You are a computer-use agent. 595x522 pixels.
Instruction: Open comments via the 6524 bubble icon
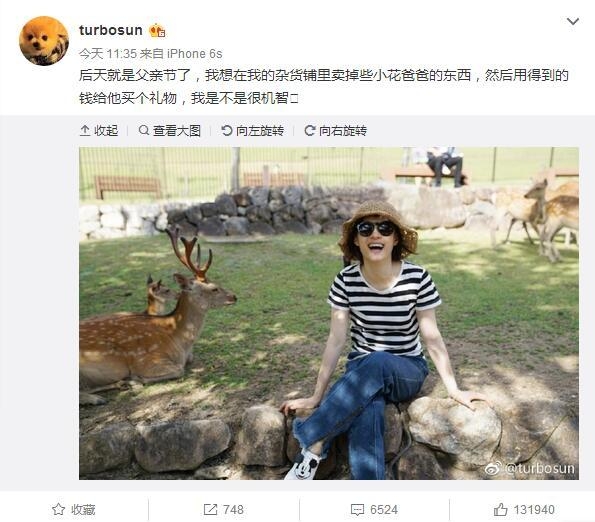click(x=357, y=509)
